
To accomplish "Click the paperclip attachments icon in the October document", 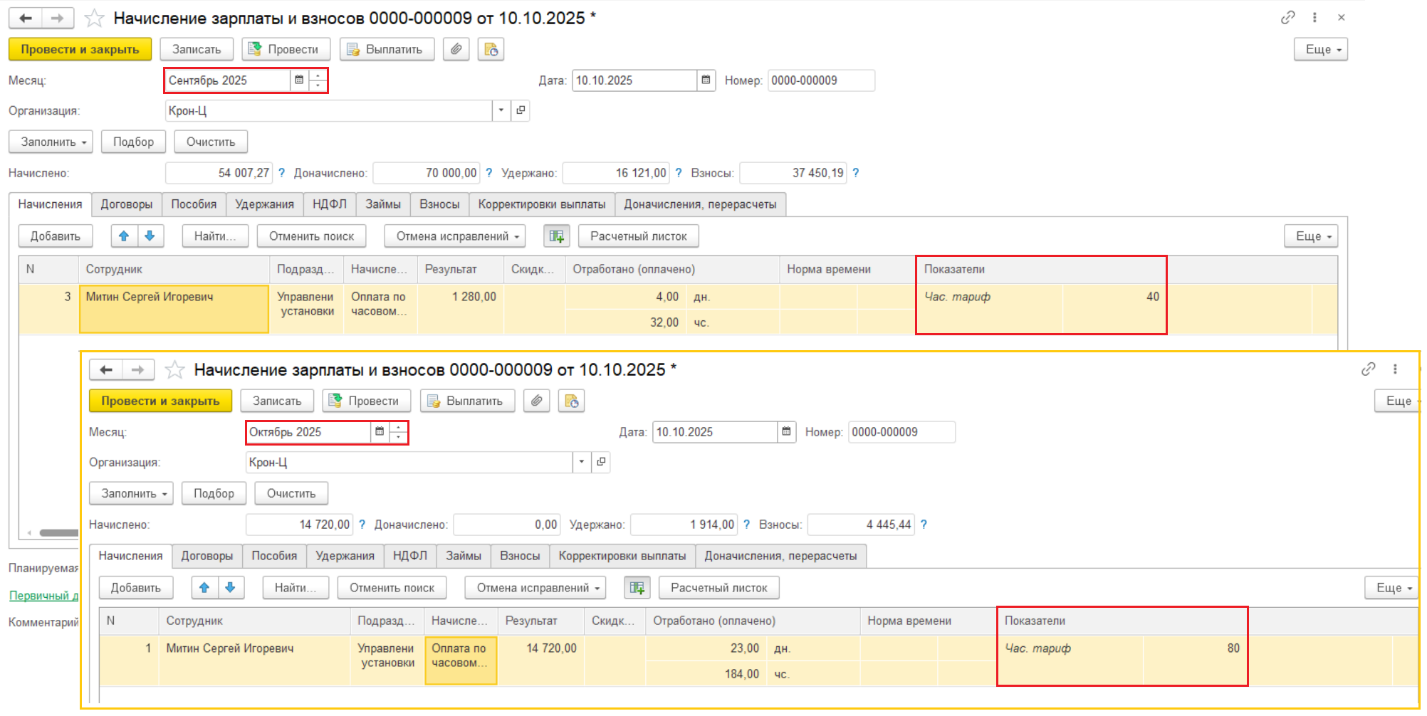I will (538, 401).
